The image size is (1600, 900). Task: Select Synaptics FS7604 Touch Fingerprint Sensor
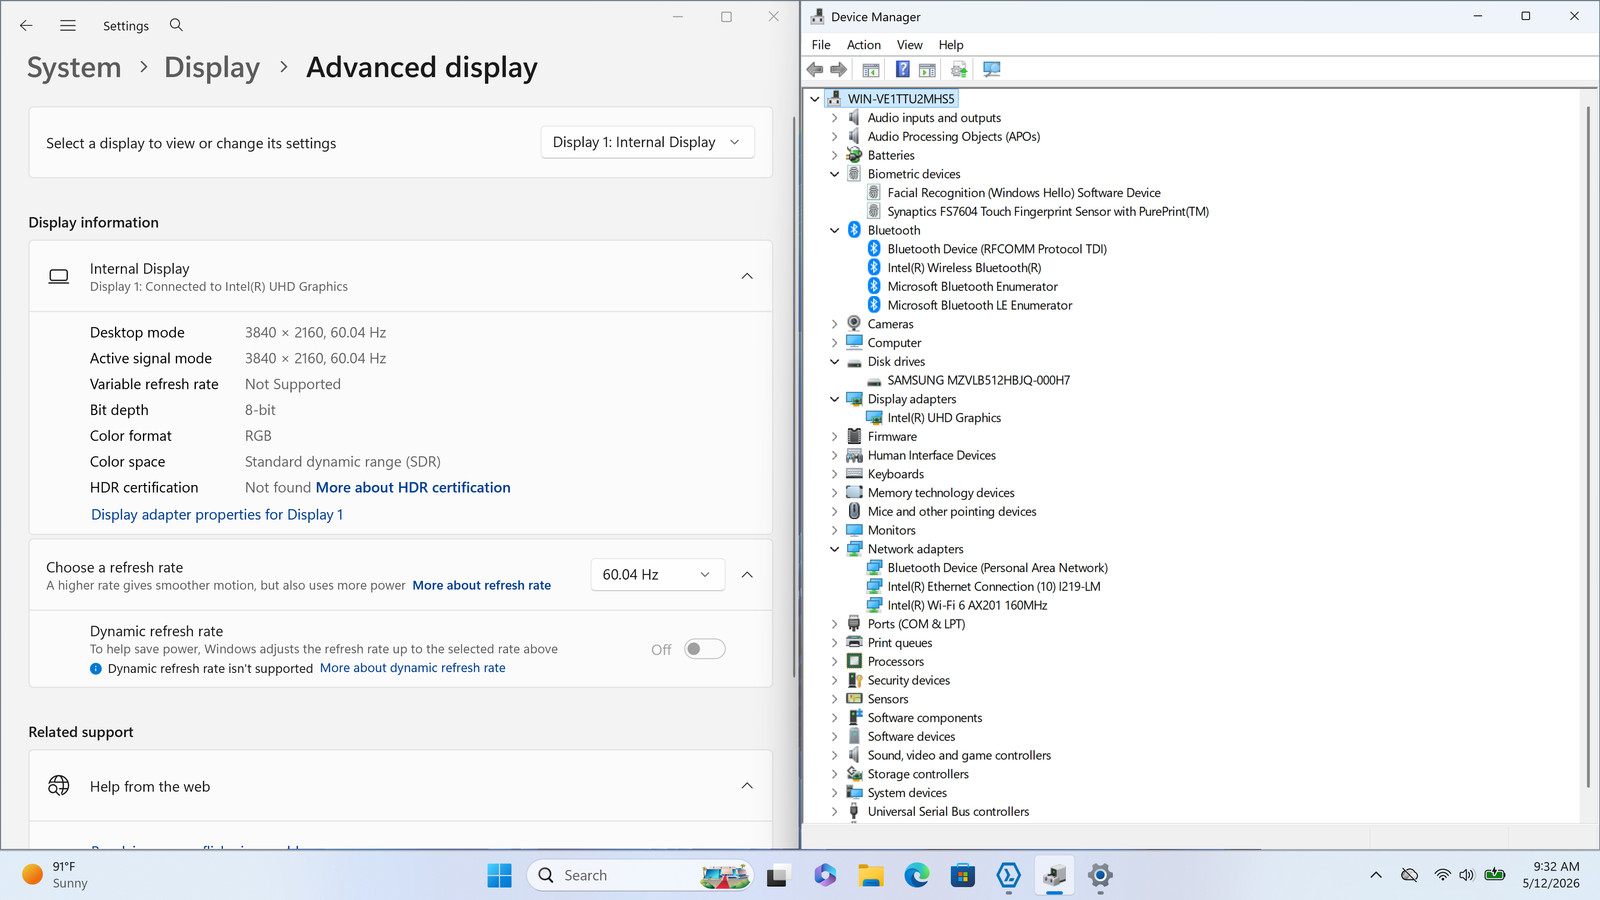pyautogui.click(x=1048, y=211)
